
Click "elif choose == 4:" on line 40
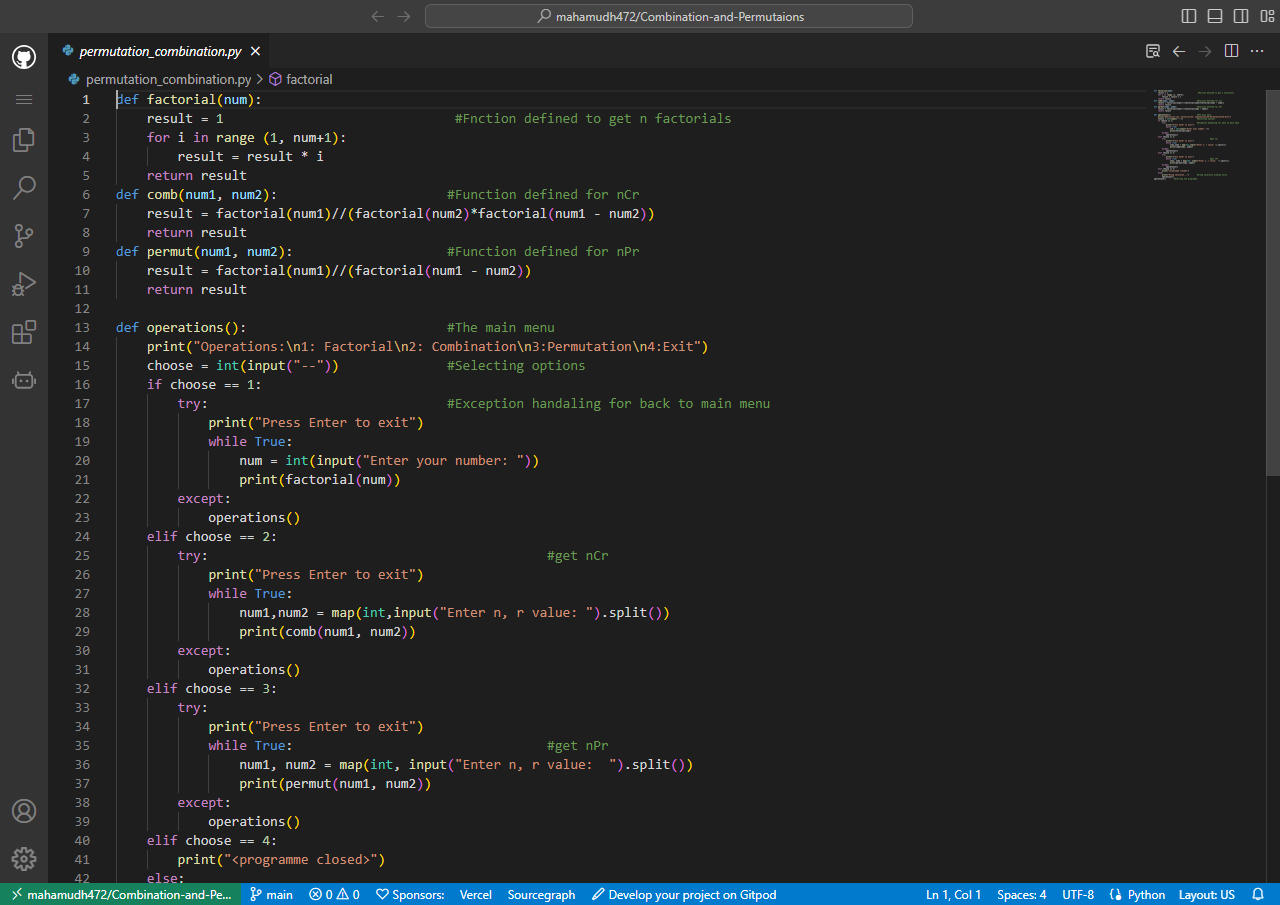(212, 840)
